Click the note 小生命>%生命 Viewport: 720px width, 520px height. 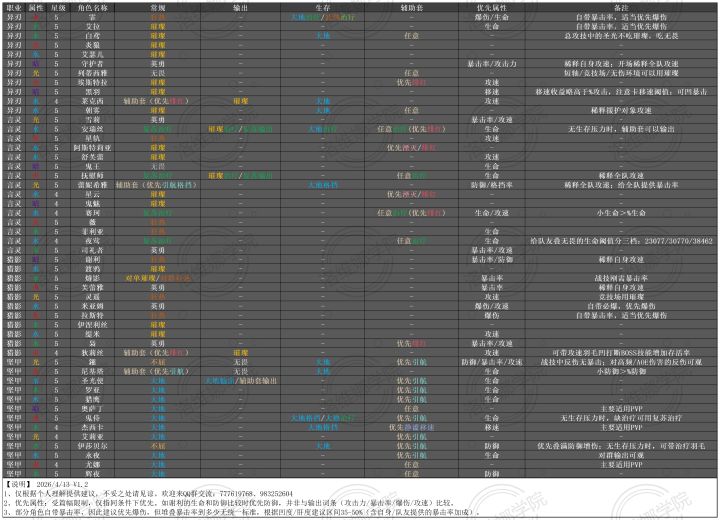(621, 213)
